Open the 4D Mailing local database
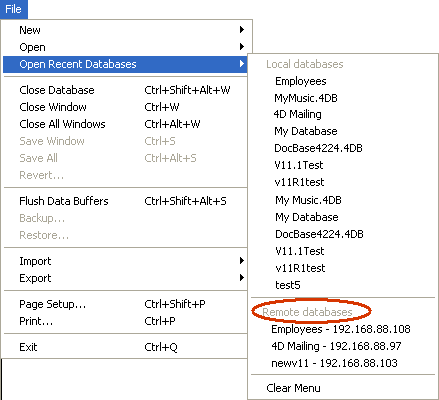This screenshot has width=439, height=400. [297, 114]
